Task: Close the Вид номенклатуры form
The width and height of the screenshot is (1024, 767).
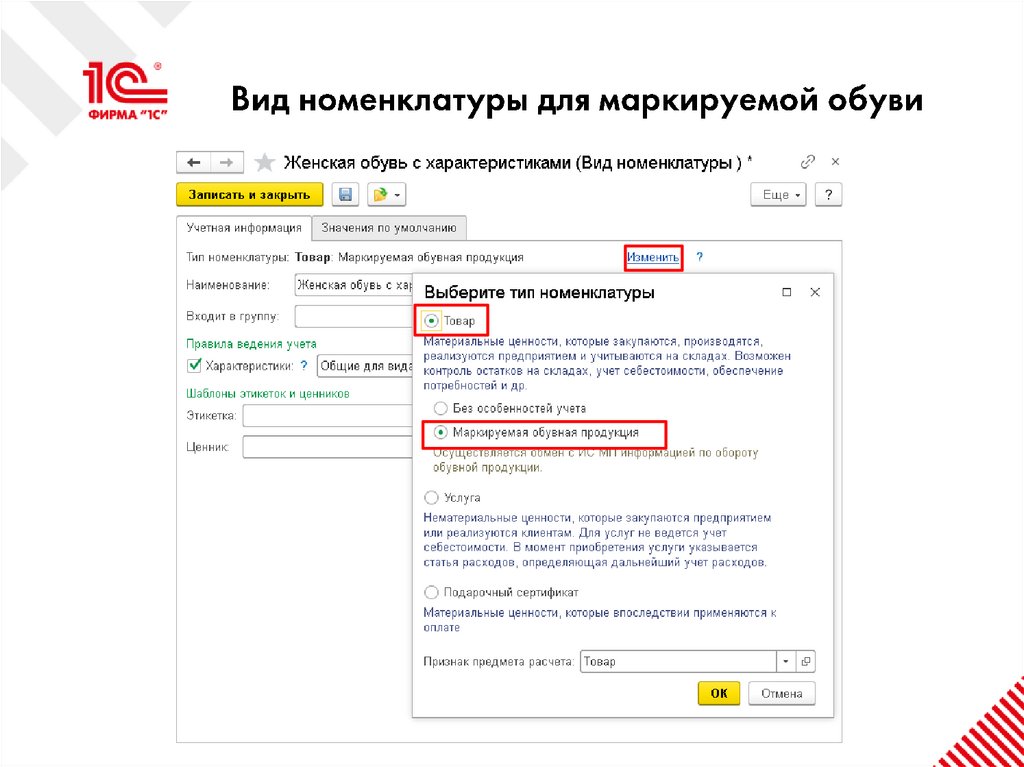Action: click(835, 162)
